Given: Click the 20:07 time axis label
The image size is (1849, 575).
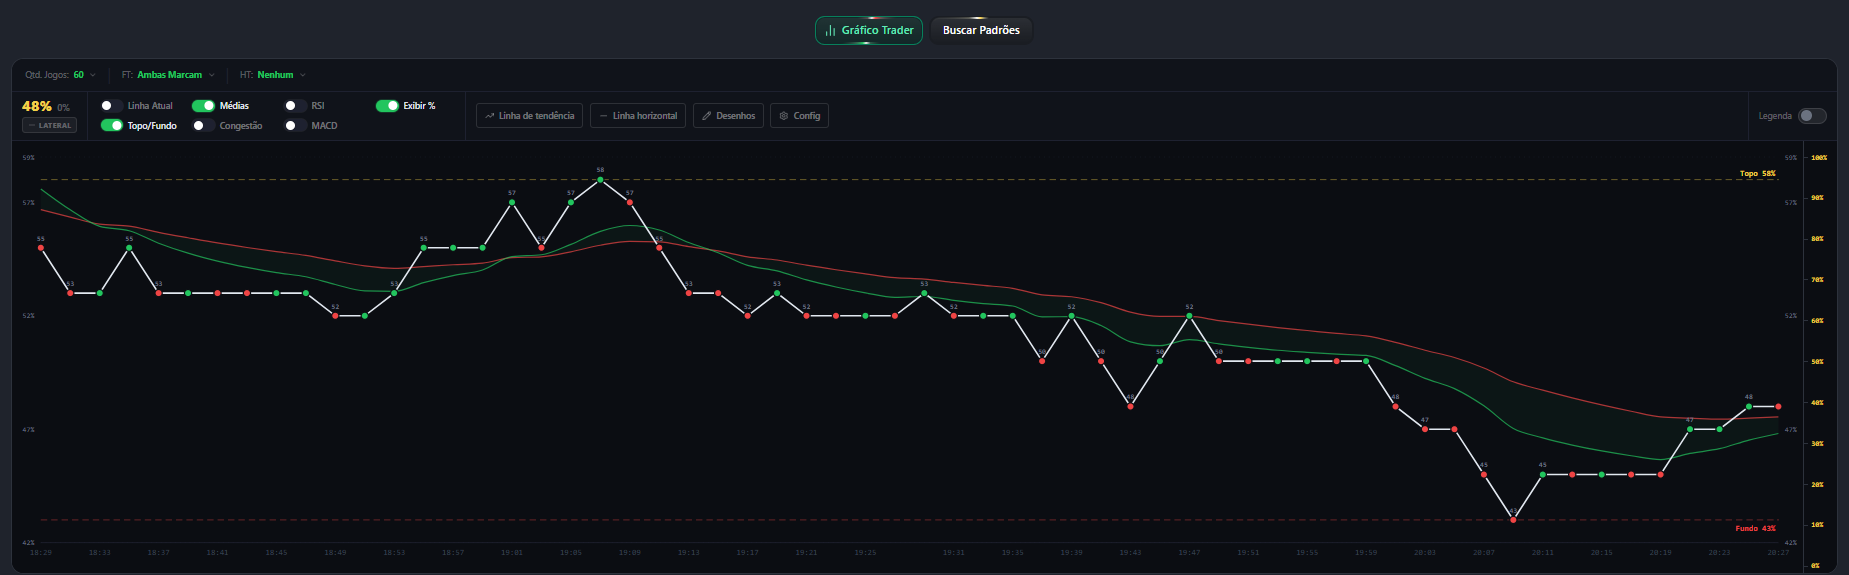Looking at the screenshot, I should (1483, 552).
